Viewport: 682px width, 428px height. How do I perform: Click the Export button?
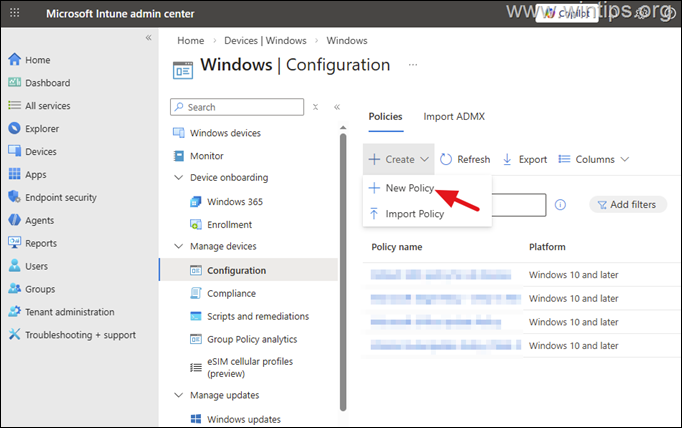[525, 159]
